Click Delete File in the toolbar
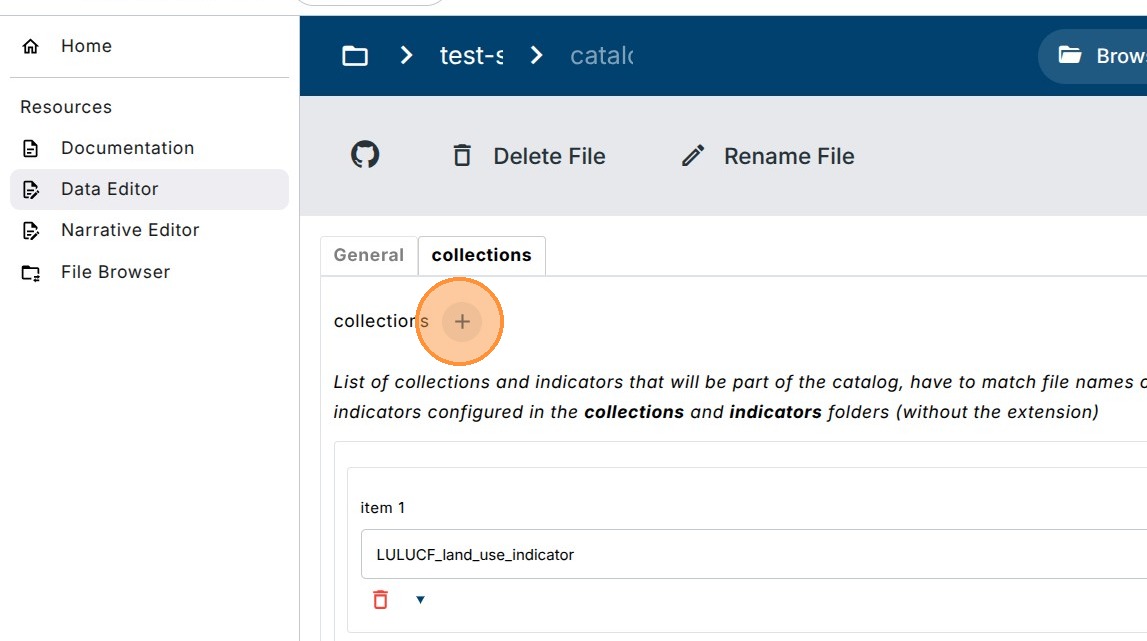Viewport: 1147px width, 641px height. (529, 156)
